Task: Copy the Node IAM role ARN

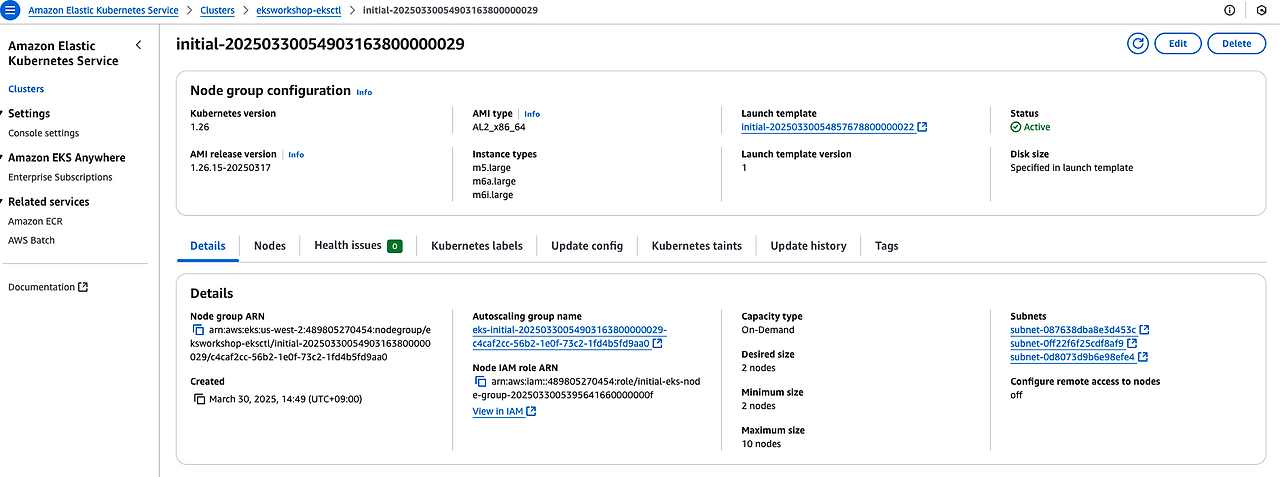Action: (480, 381)
